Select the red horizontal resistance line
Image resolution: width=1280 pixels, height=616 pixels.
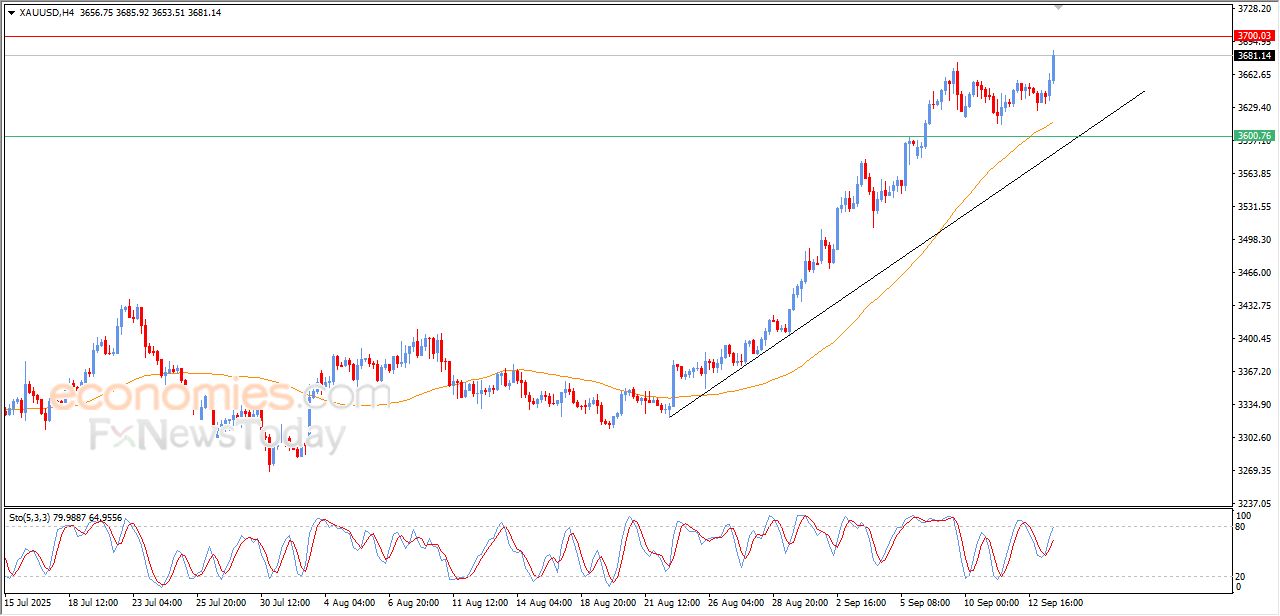[600, 36]
